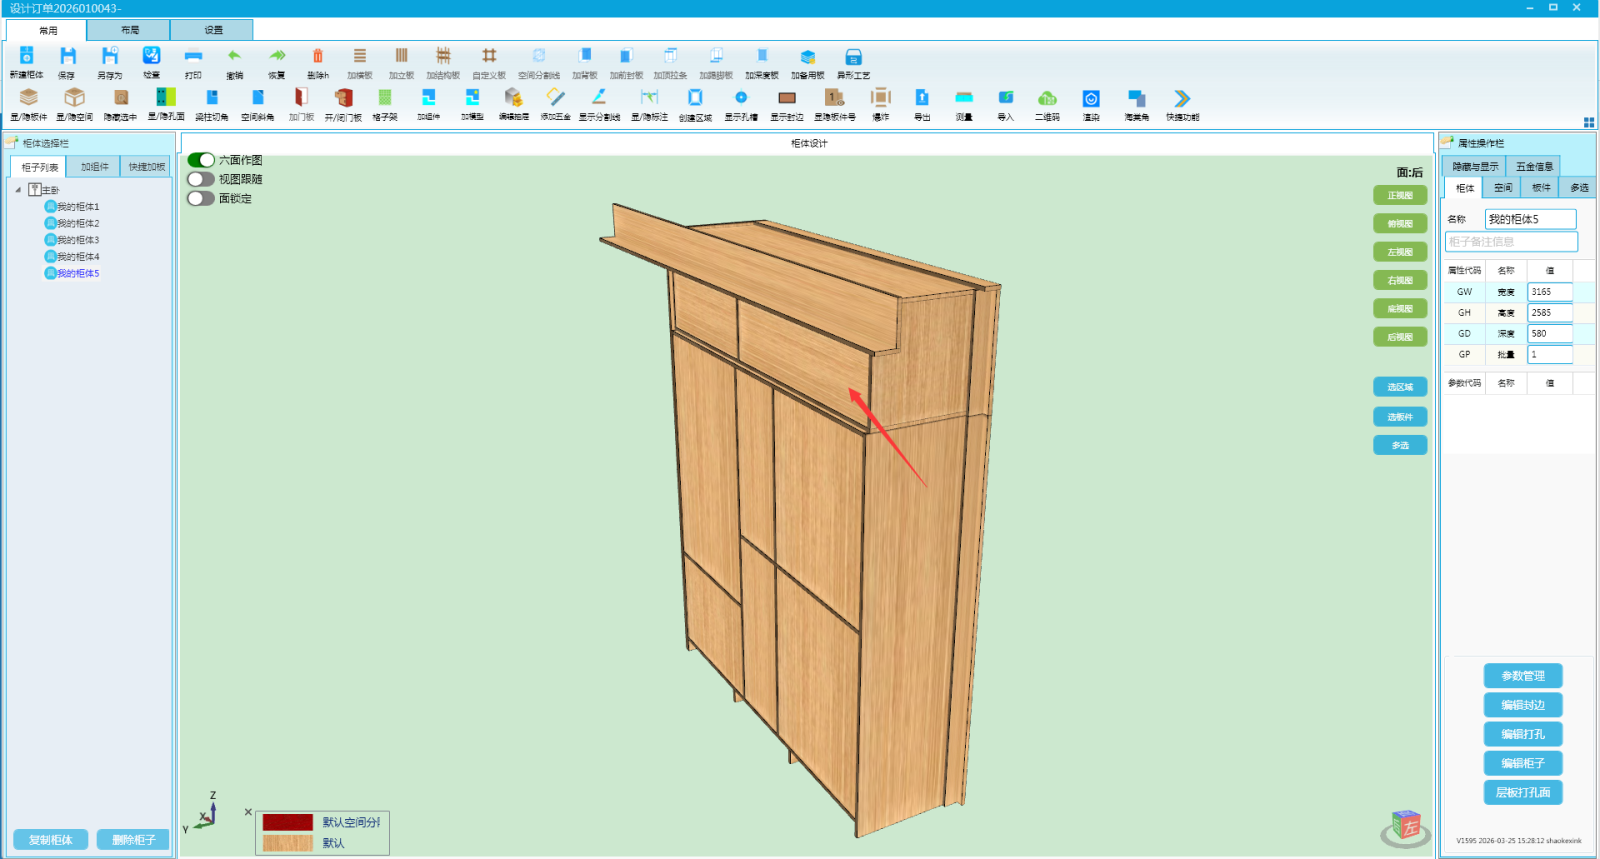Switch to the 布局 ribbon tab

click(130, 30)
